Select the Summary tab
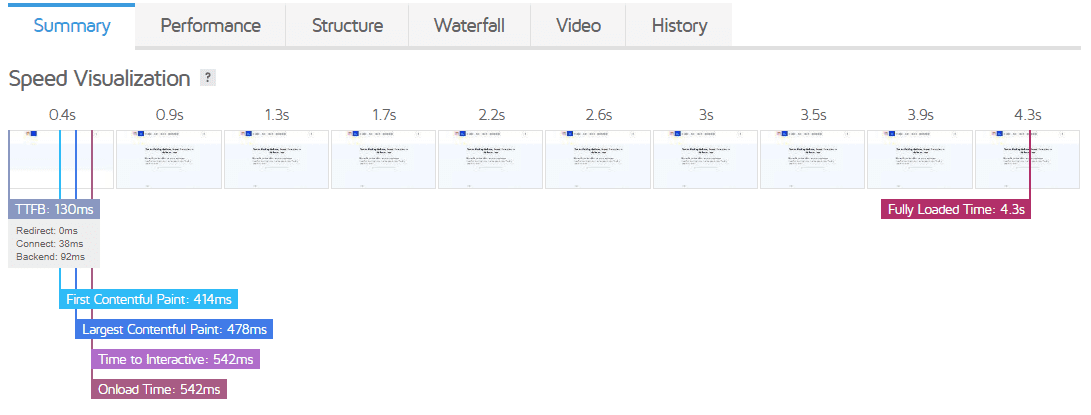The image size is (1091, 415). pos(72,26)
